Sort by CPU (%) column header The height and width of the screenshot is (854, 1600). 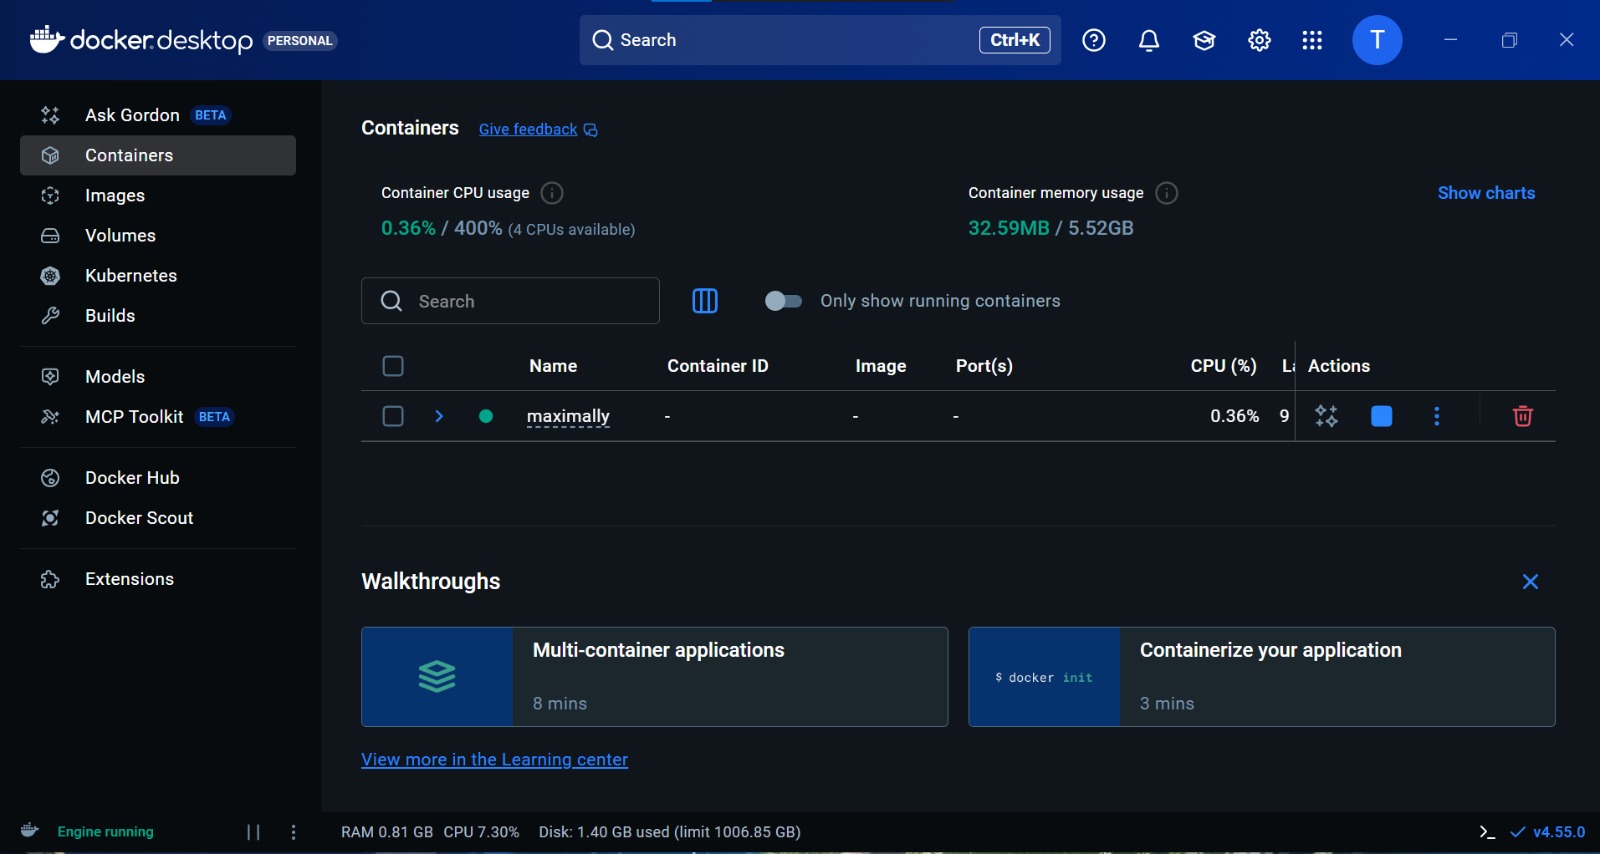1223,366
